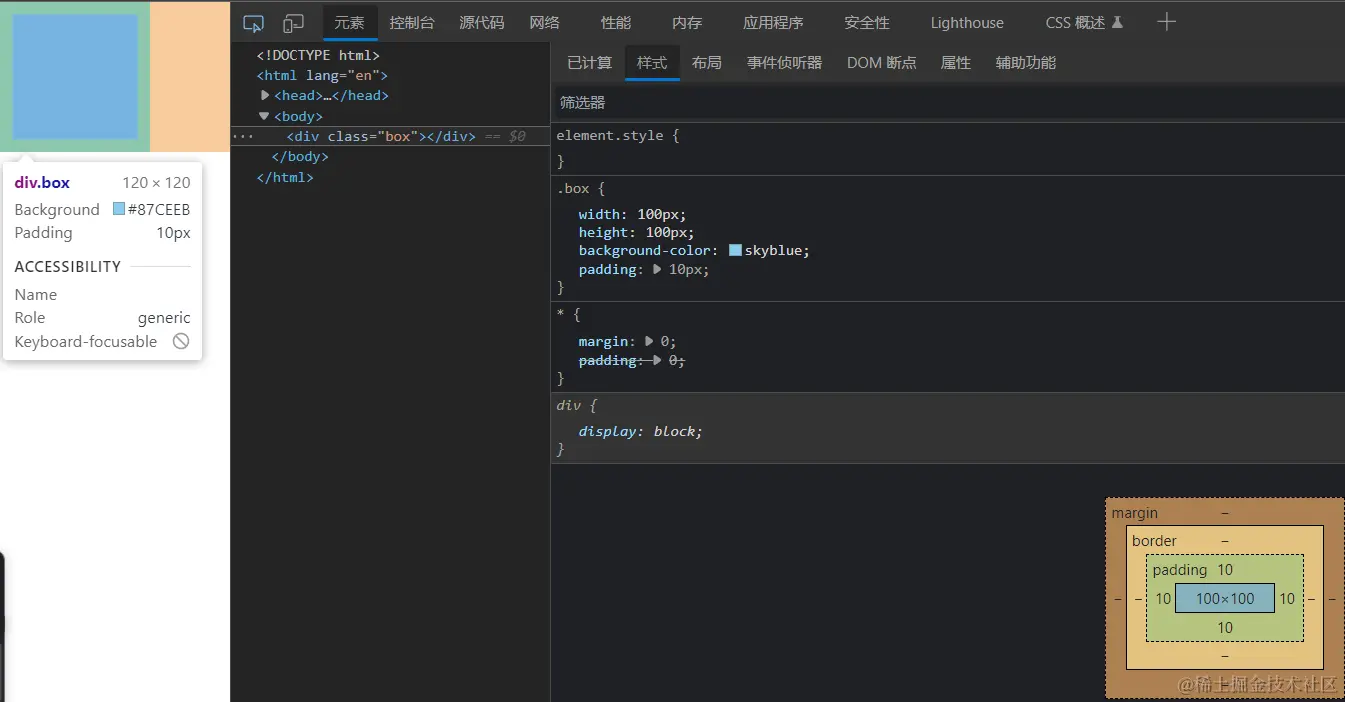Click the display: block declaration
This screenshot has height=702, width=1345.
click(640, 431)
